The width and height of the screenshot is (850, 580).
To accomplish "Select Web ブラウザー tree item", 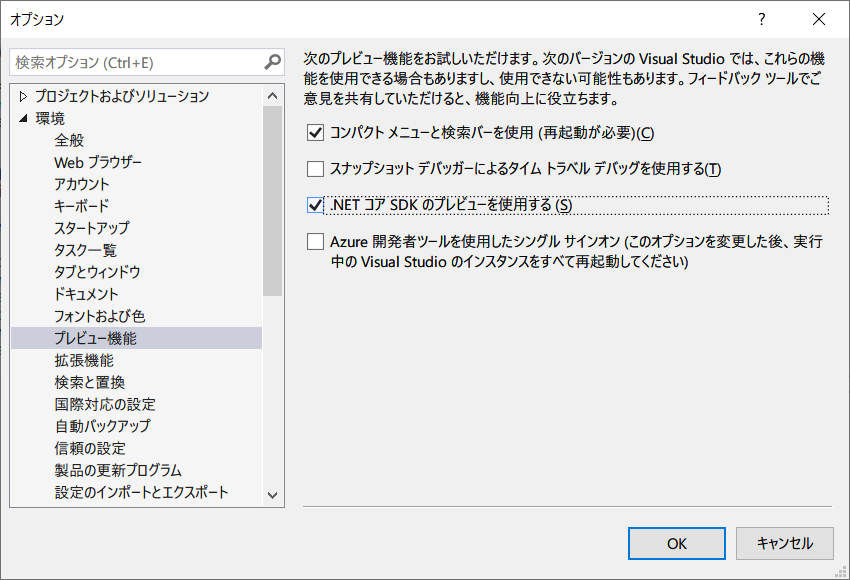I will [x=98, y=162].
